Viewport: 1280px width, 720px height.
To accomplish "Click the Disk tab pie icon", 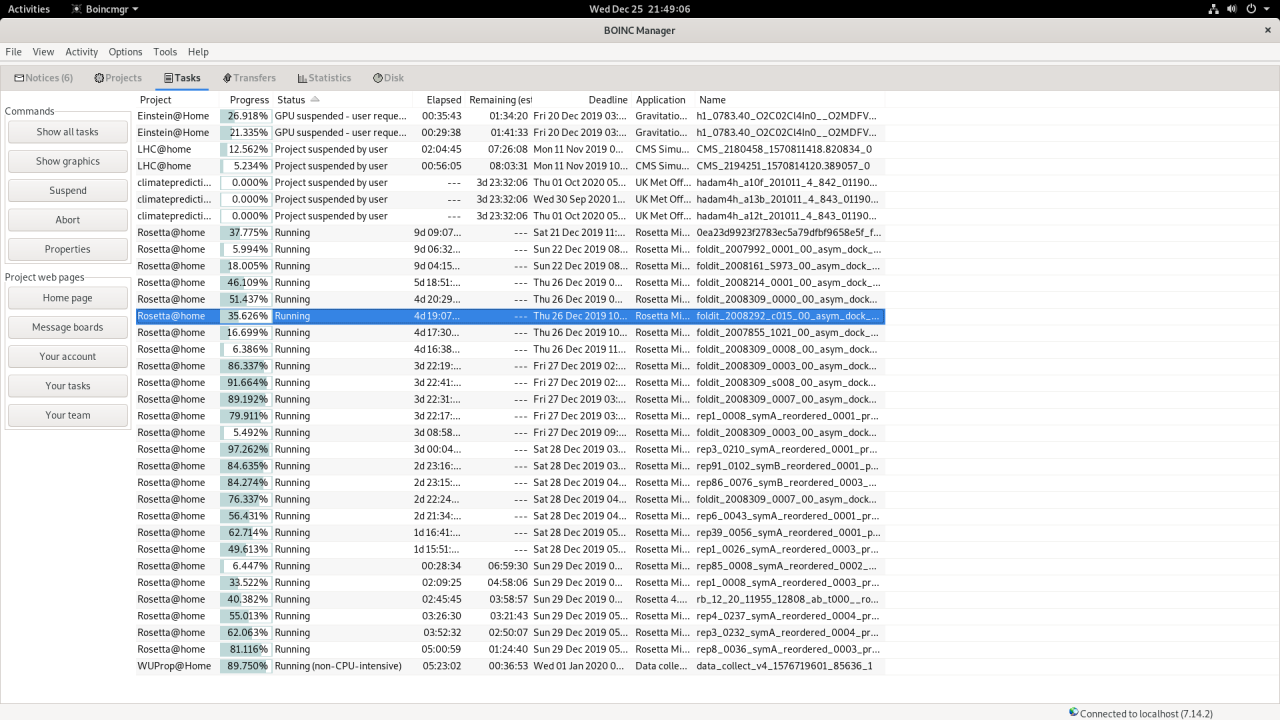I will coord(378,78).
